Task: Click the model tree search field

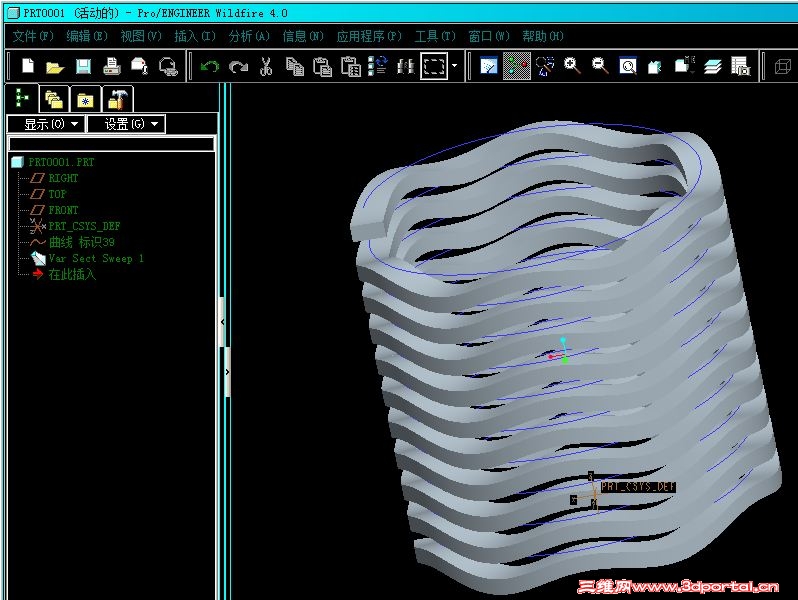Action: [111, 144]
